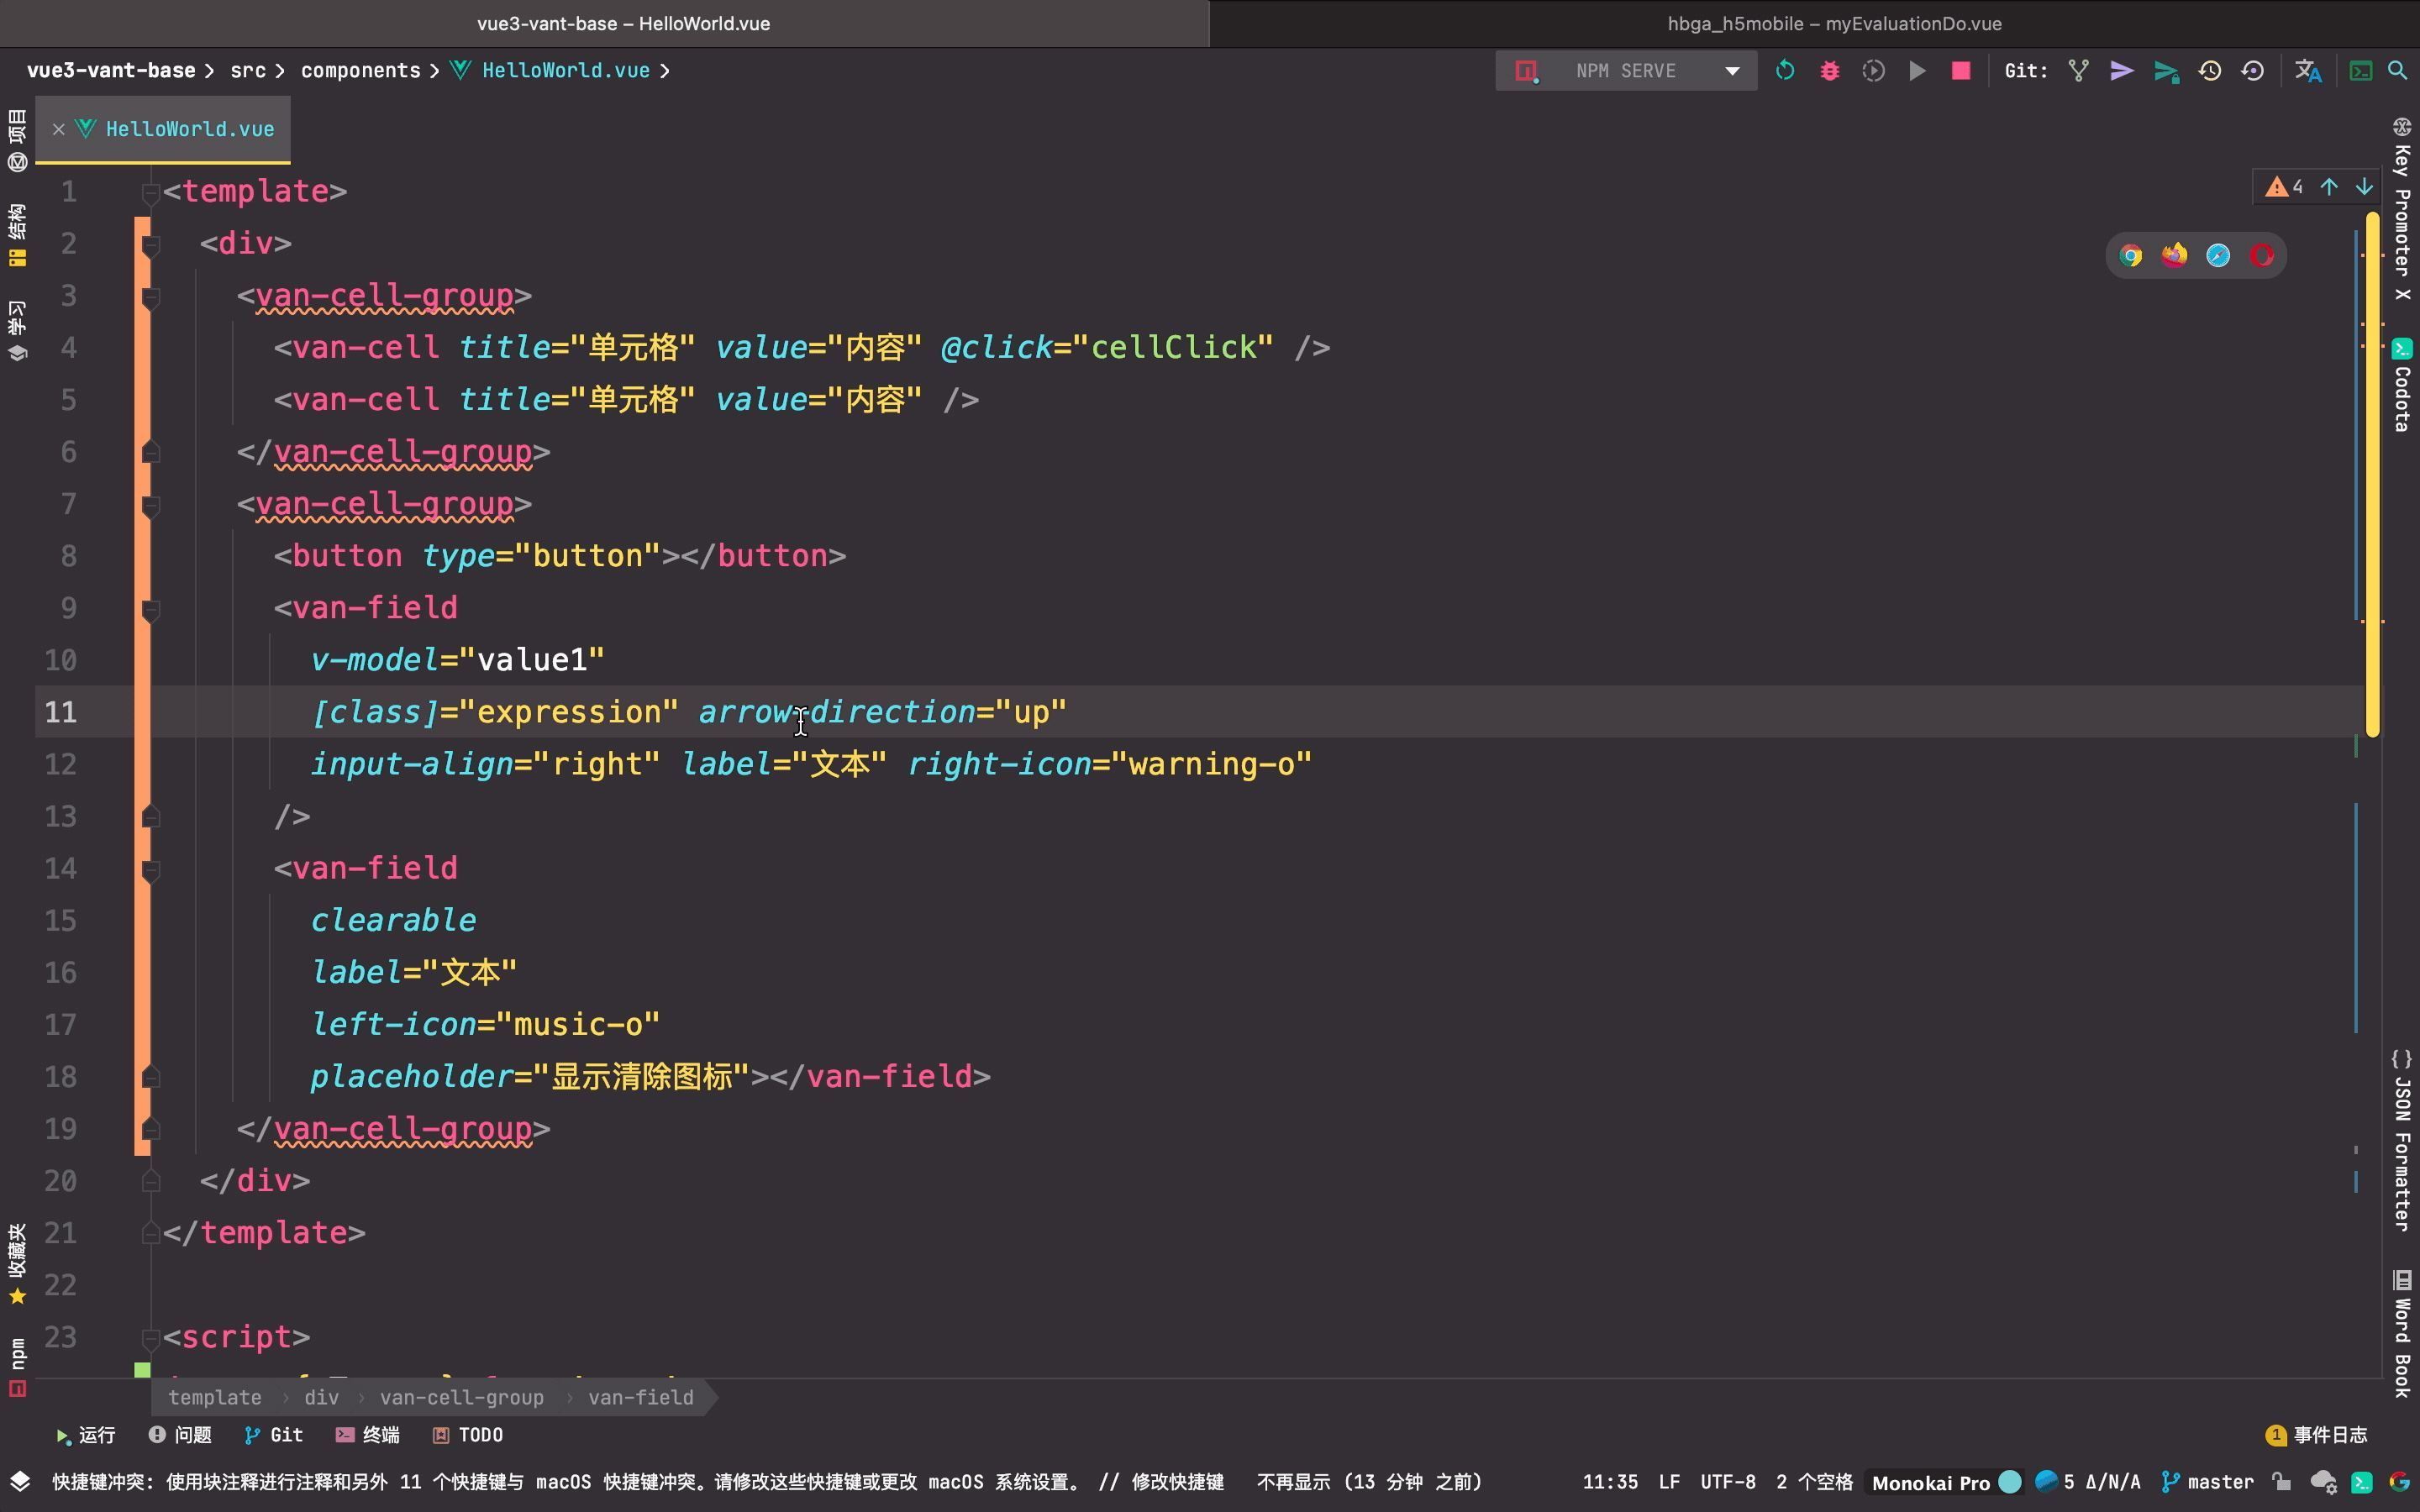Open Git history clock icon
This screenshot has width=2420, height=1512.
tap(2209, 71)
